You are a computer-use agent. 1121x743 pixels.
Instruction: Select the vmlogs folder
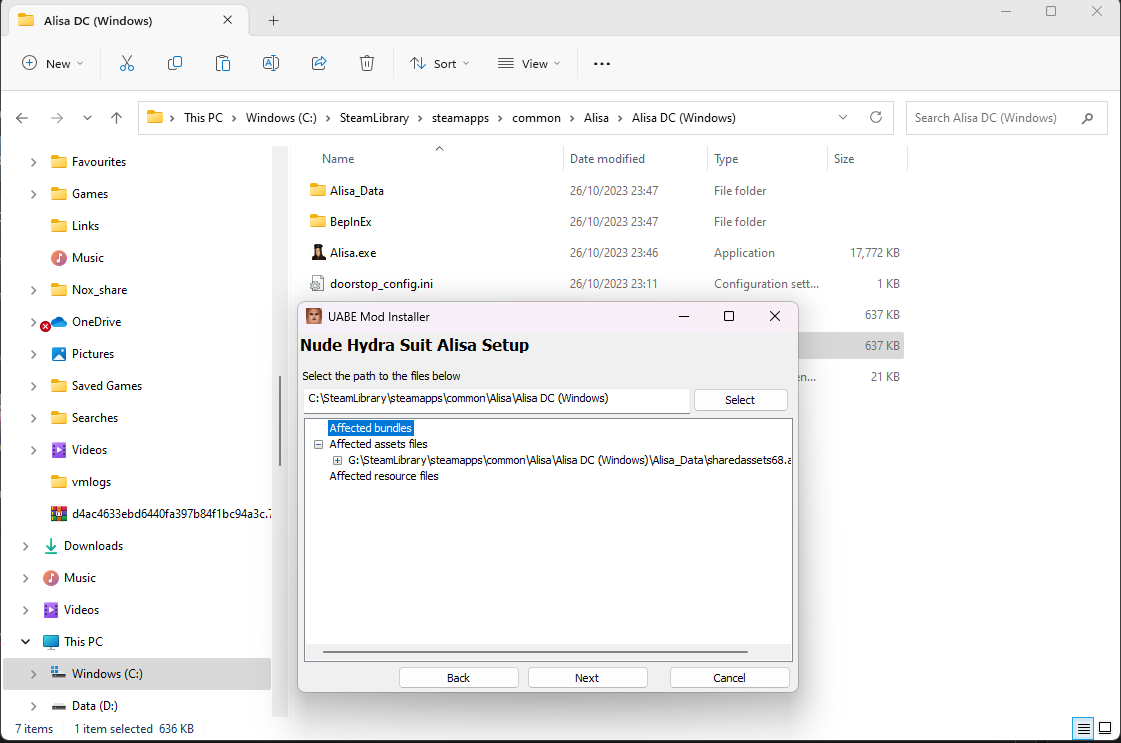81,482
